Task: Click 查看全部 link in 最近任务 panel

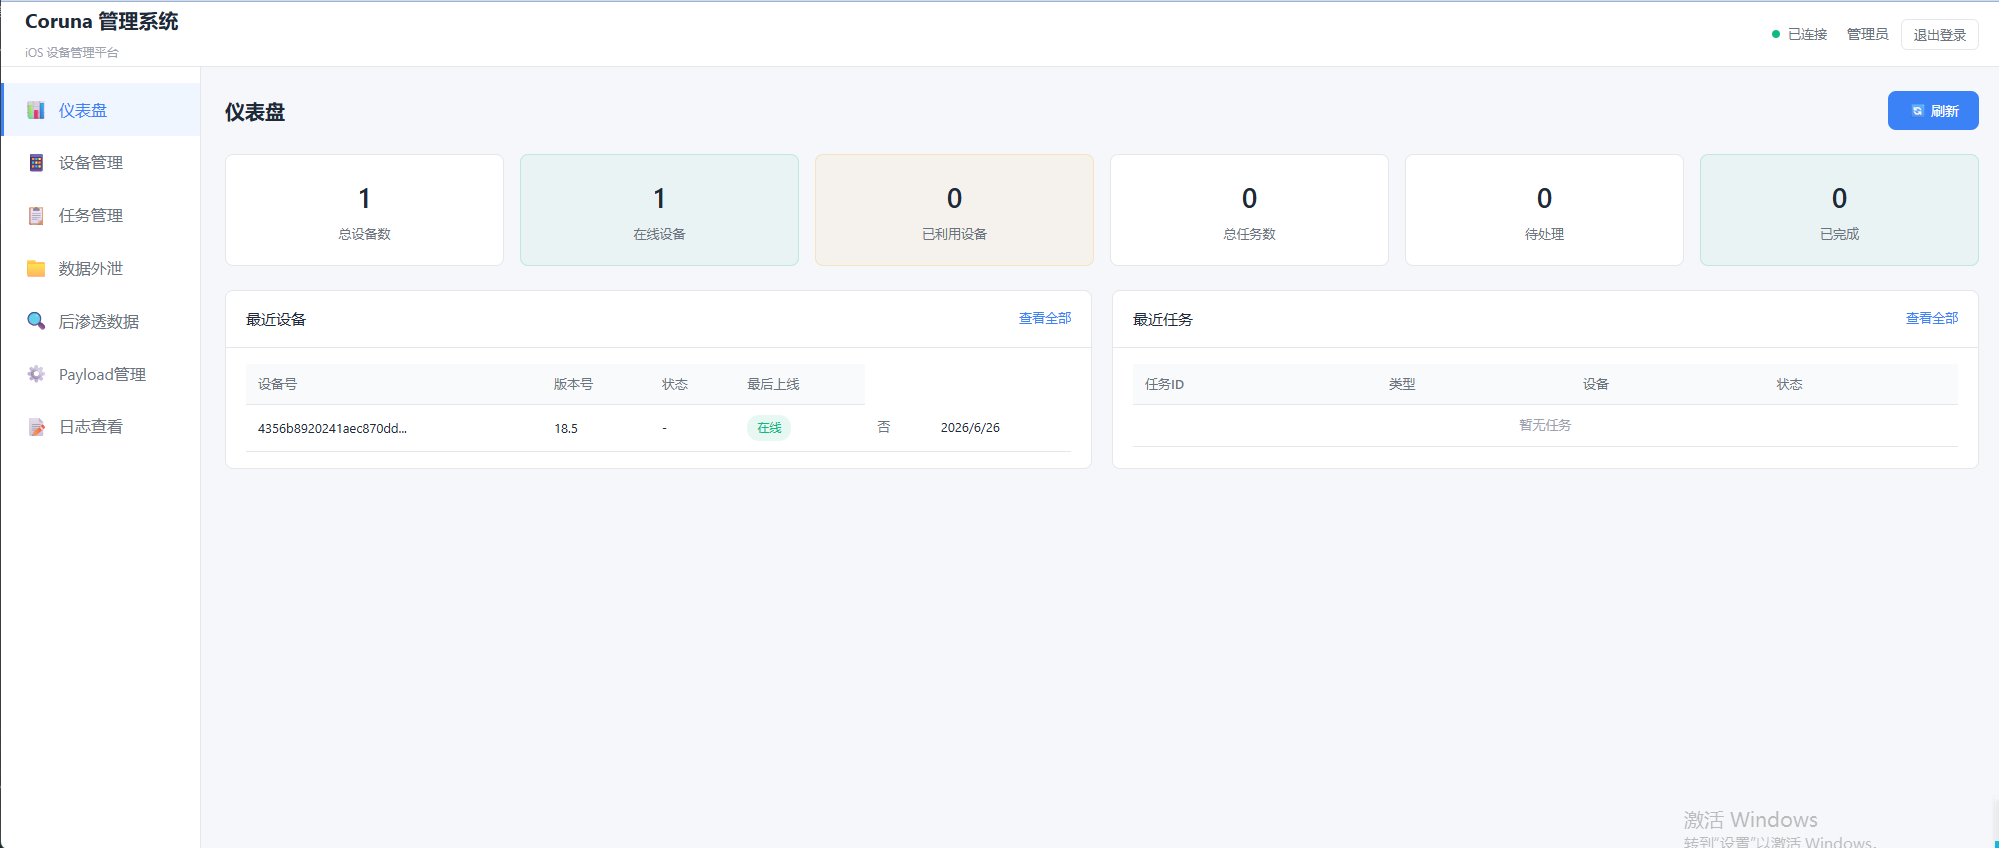Action: click(x=1932, y=318)
